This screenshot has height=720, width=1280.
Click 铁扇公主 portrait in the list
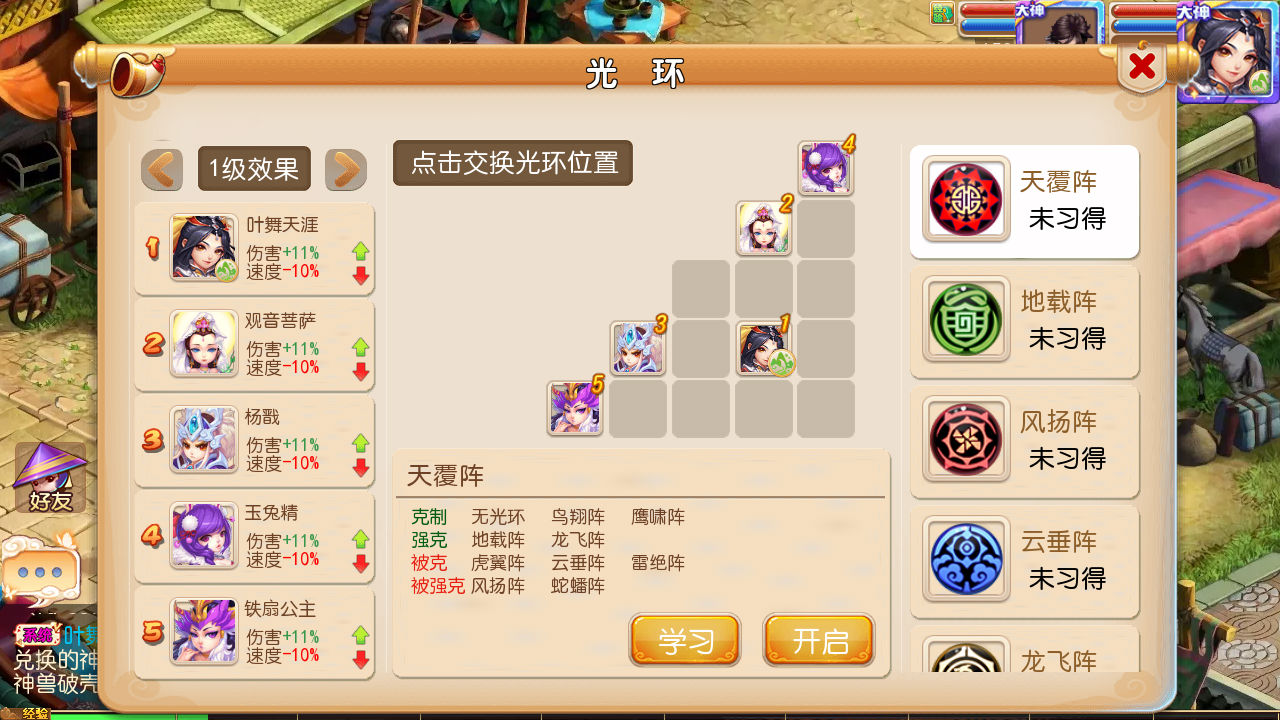tap(204, 631)
